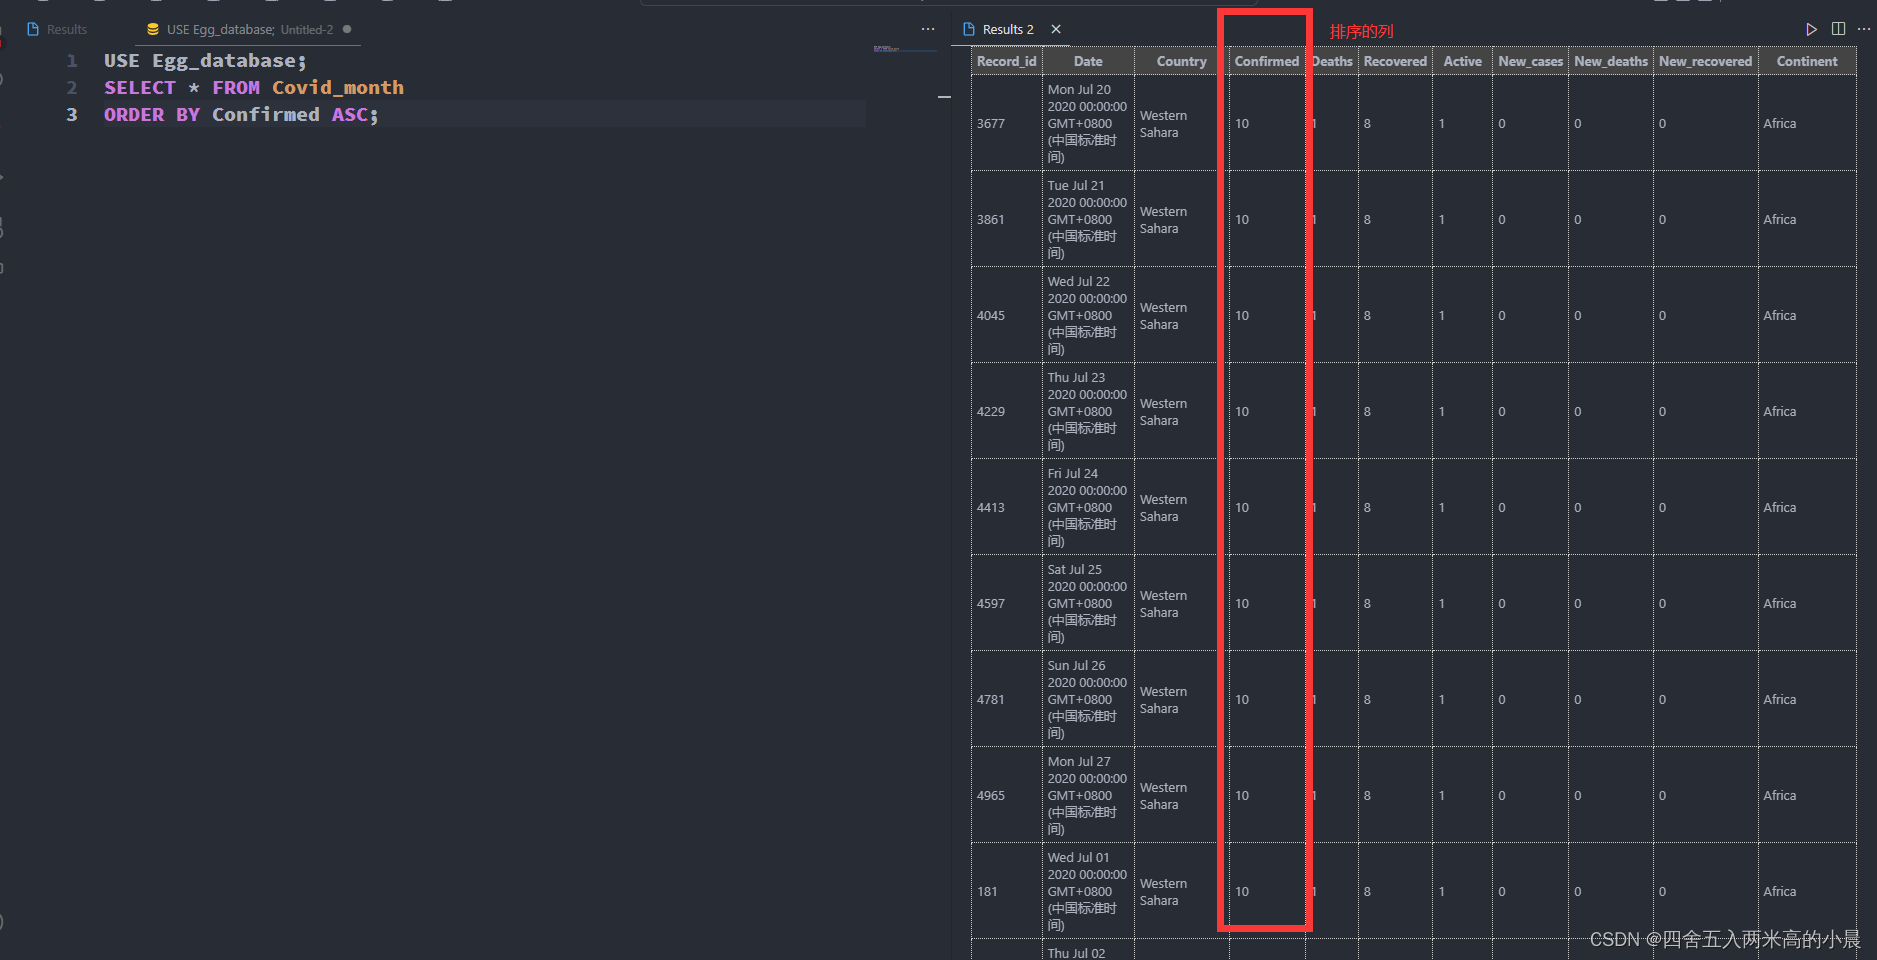Image resolution: width=1877 pixels, height=960 pixels.
Task: Select the Record_id cell 4413
Action: click(x=1007, y=507)
